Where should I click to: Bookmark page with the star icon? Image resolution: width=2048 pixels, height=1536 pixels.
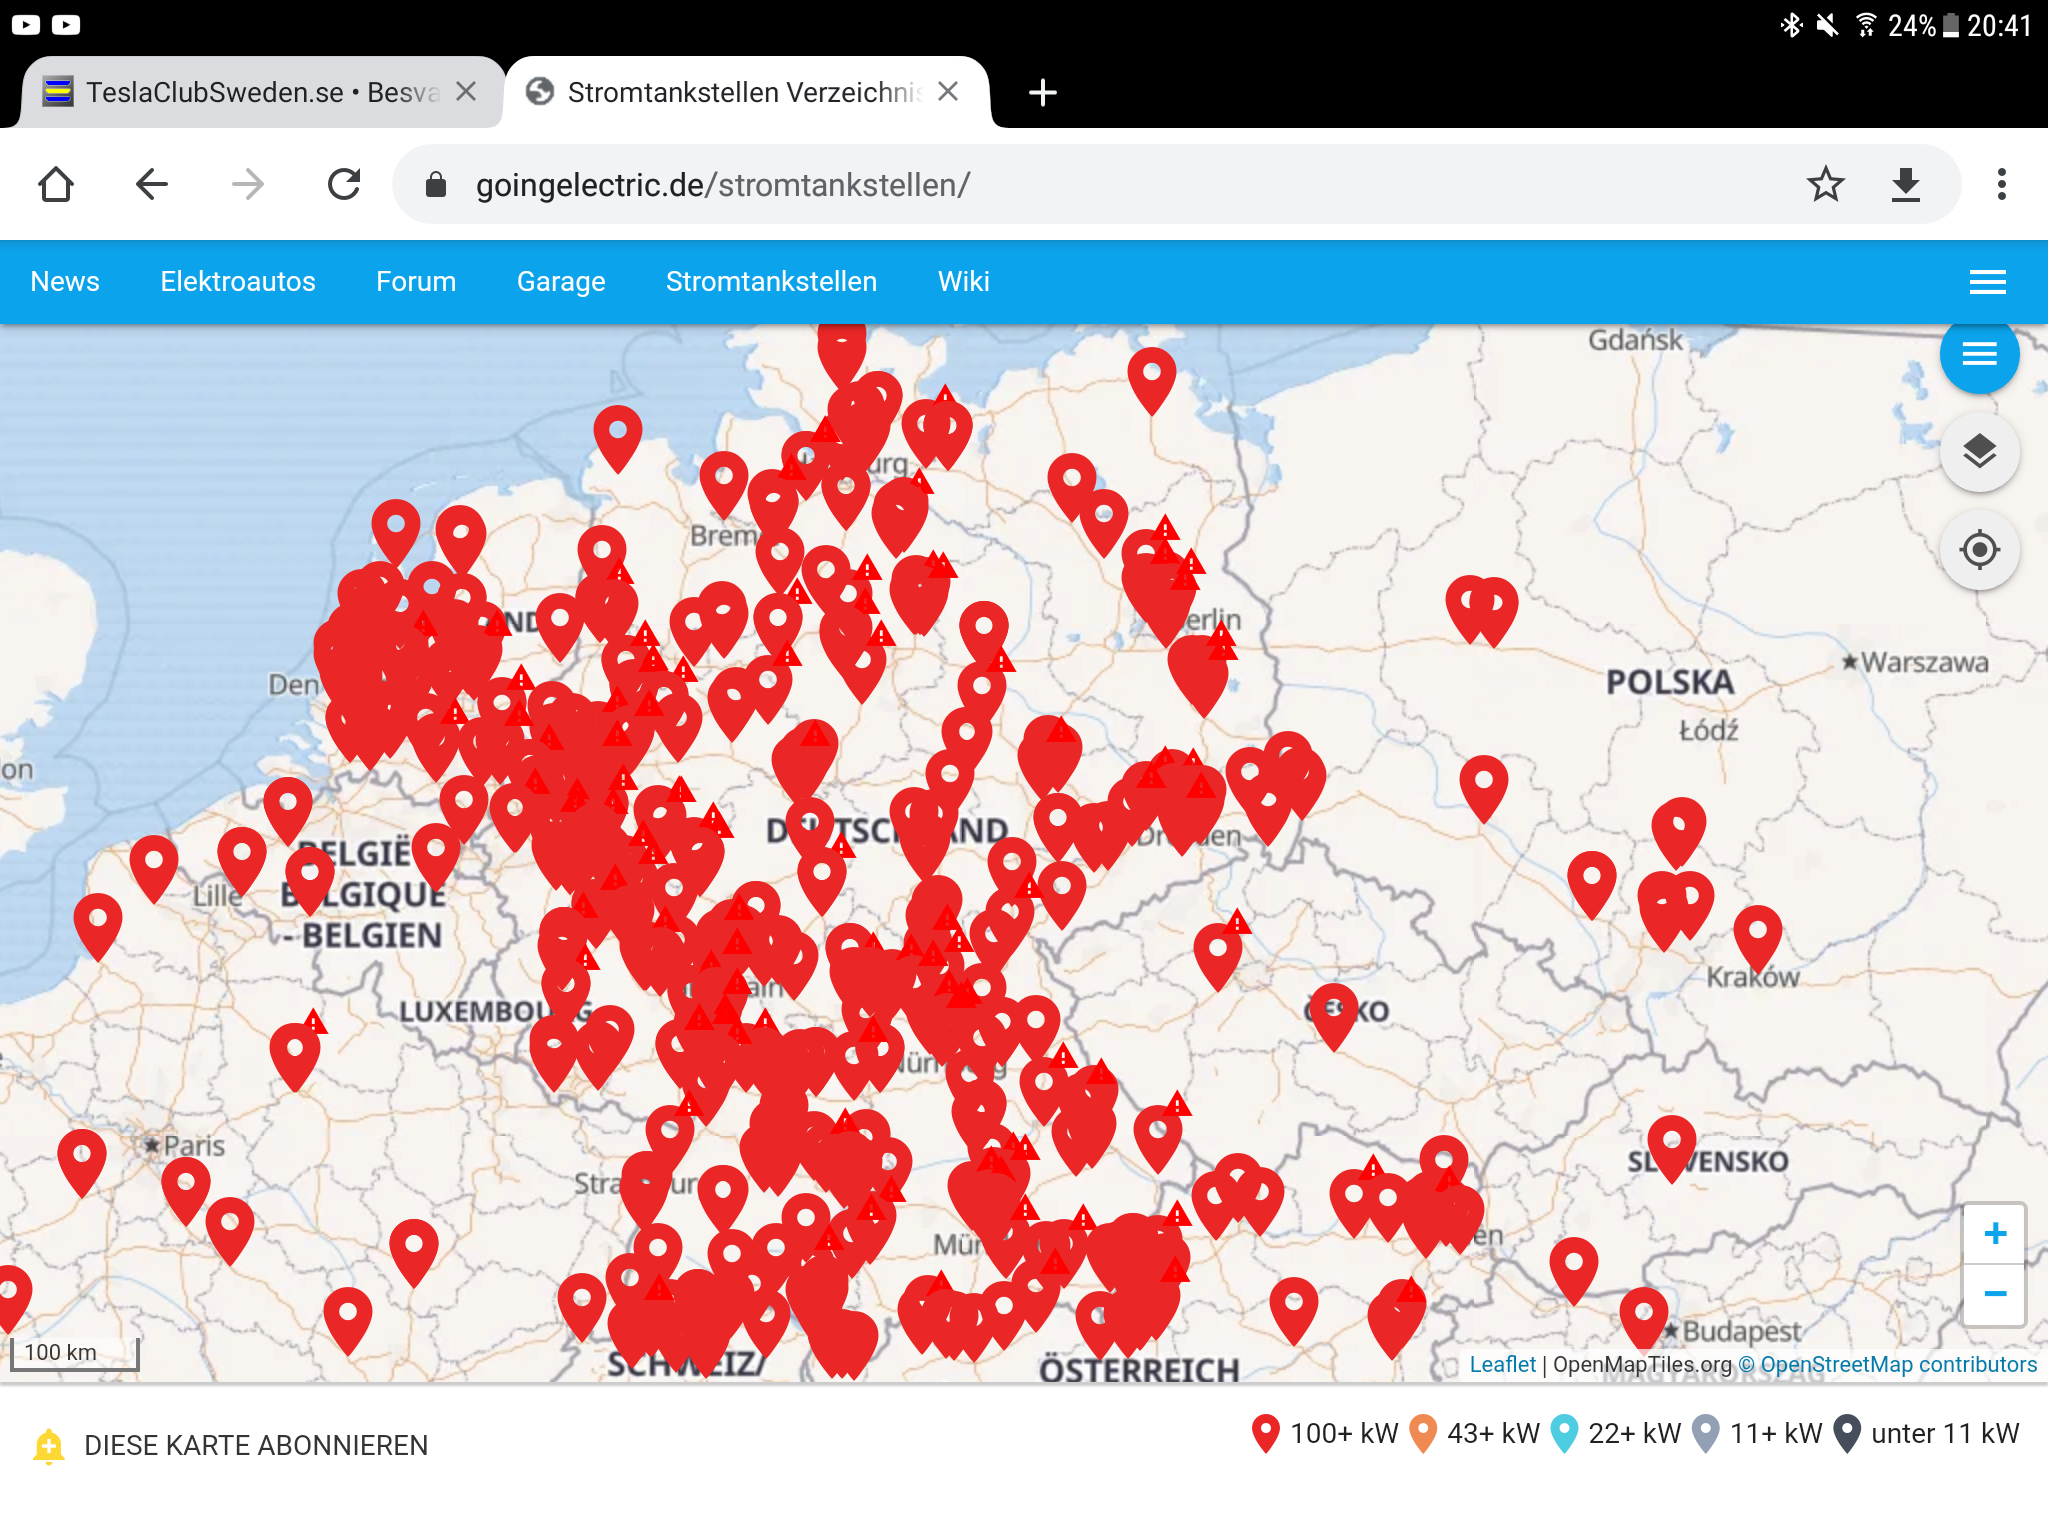(1826, 185)
